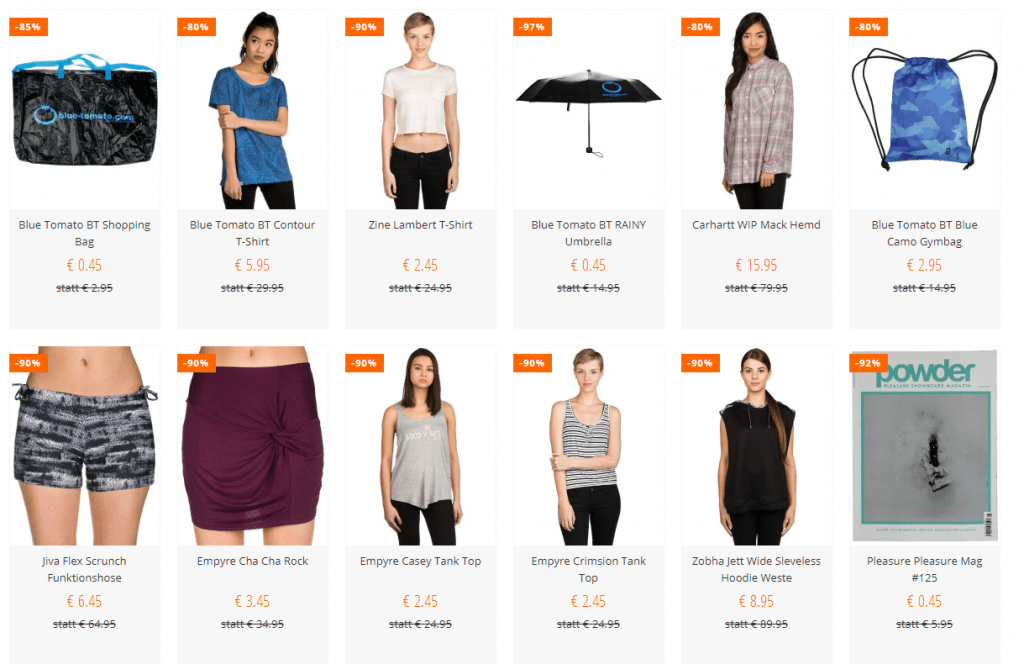Open Blue Tomato BT Contour T-Shirt photo
The width and height of the screenshot is (1024, 664).
click(x=252, y=109)
